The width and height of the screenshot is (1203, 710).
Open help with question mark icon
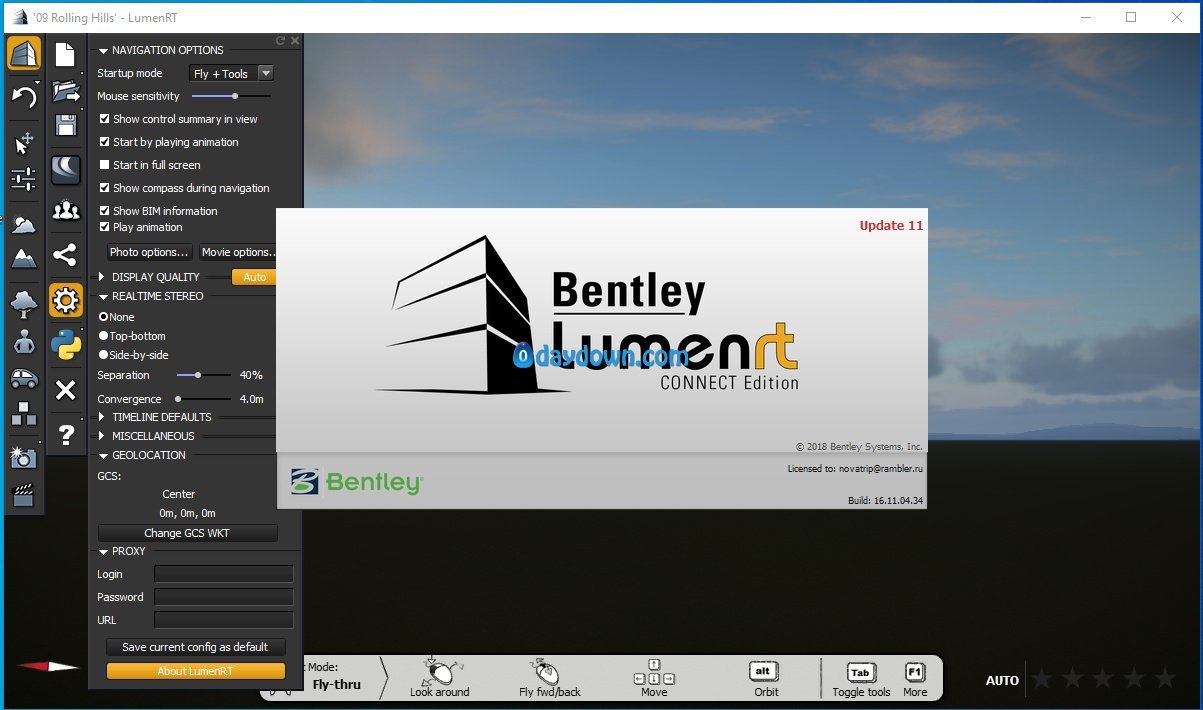coord(66,434)
